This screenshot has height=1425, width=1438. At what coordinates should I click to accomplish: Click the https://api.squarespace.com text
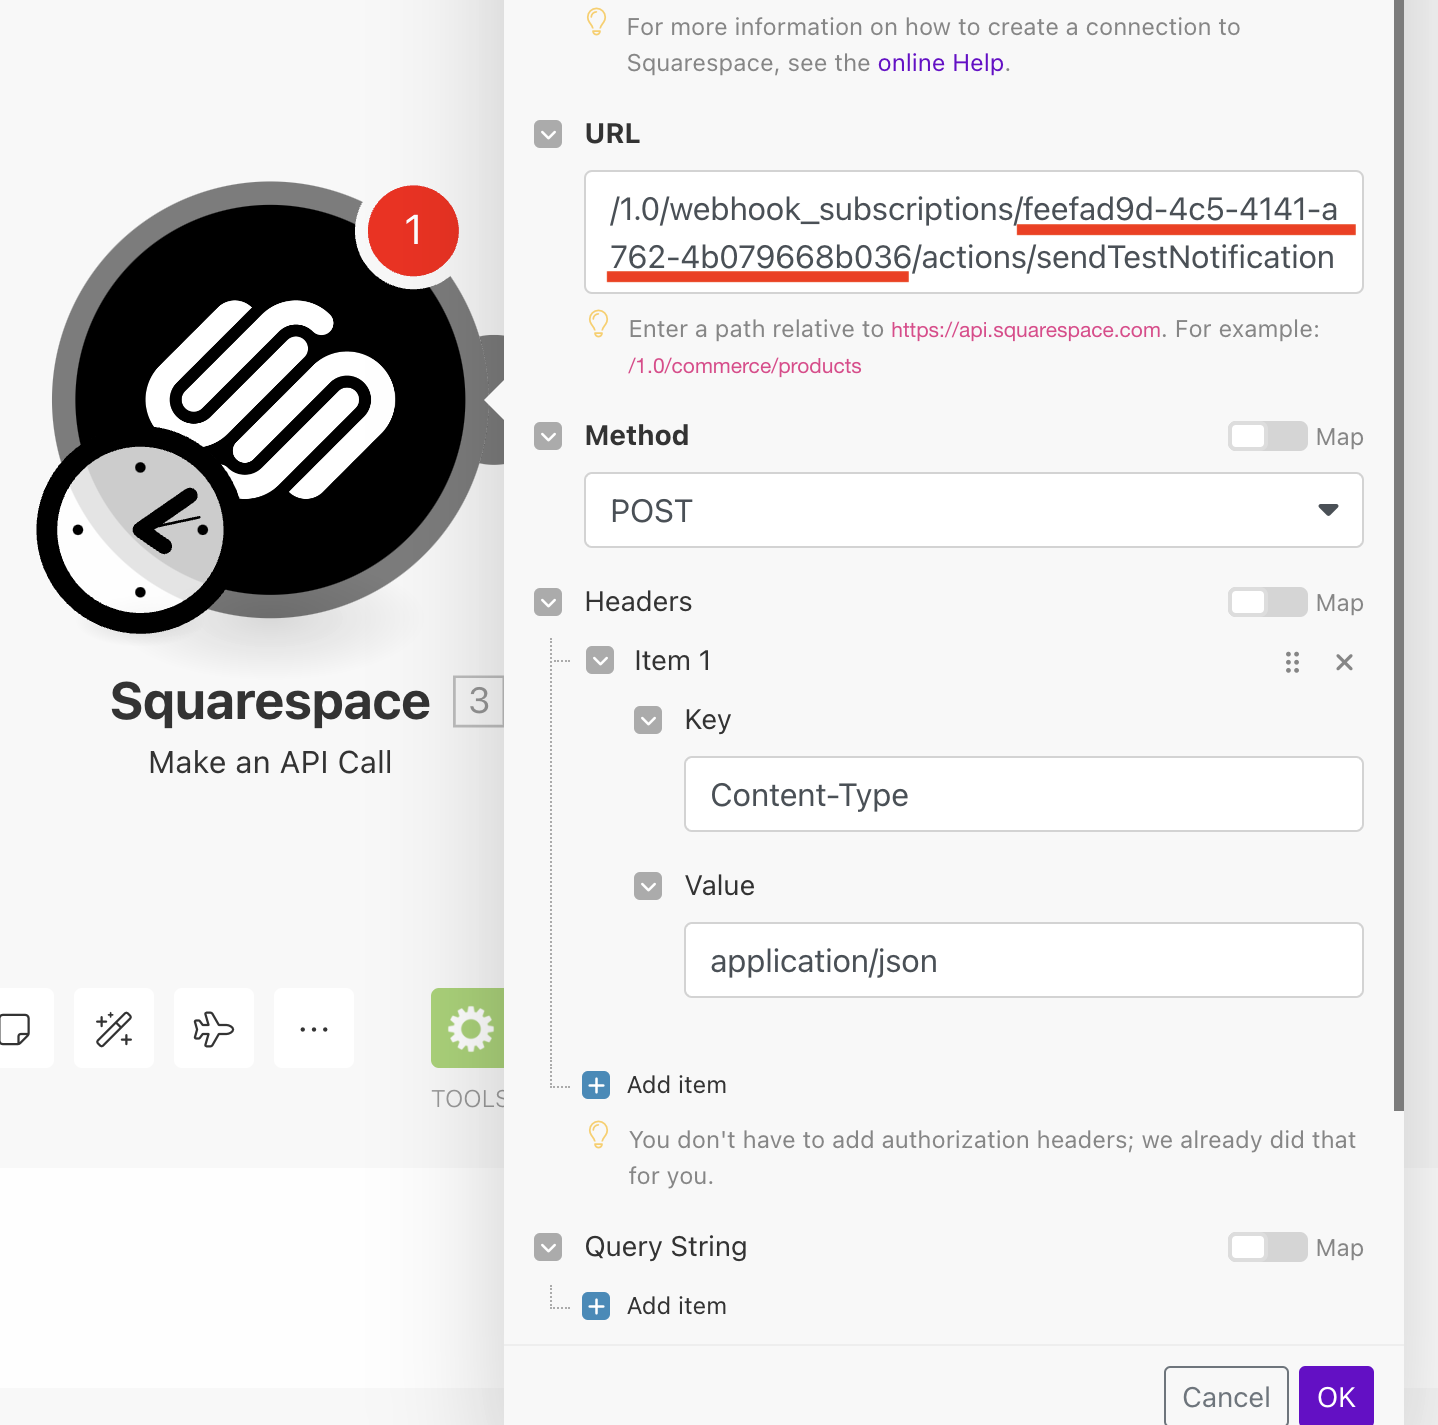(x=1026, y=330)
